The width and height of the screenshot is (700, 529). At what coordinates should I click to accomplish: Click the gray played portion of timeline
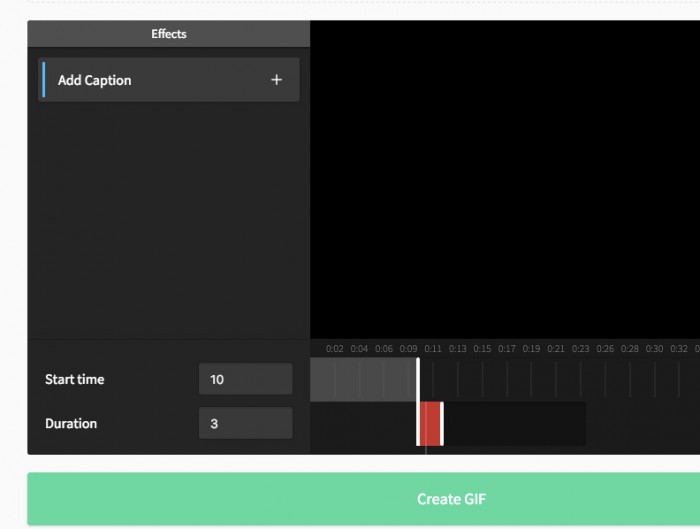(363, 379)
